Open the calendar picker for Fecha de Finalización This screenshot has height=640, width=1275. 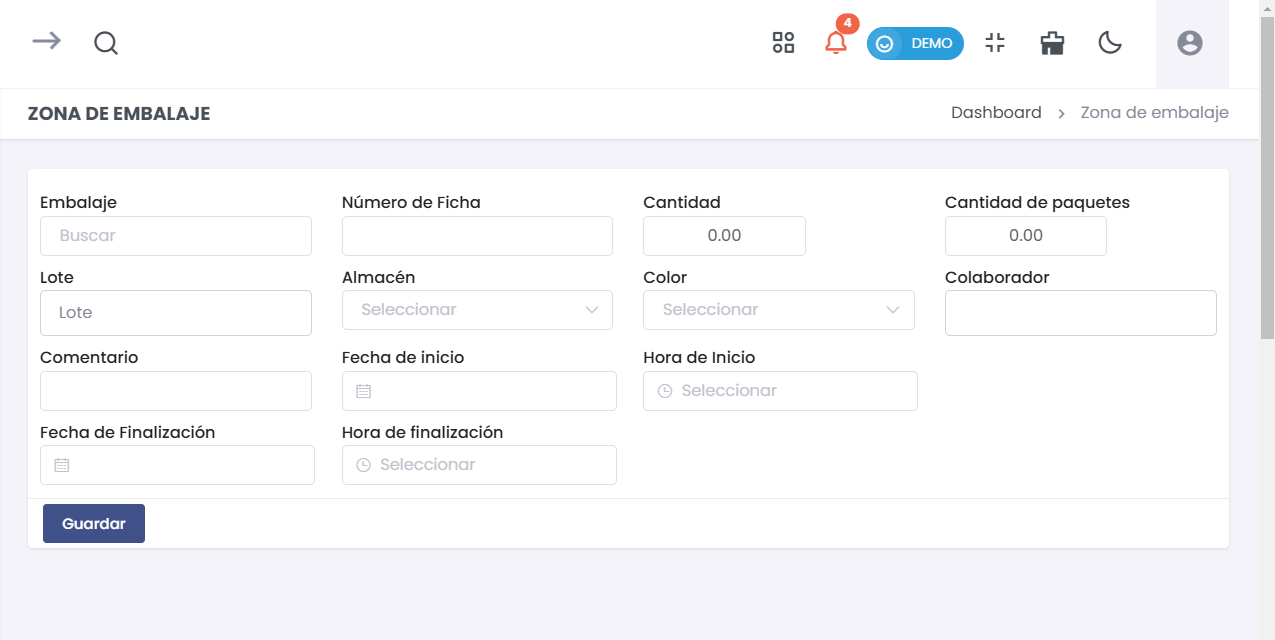[x=62, y=464]
